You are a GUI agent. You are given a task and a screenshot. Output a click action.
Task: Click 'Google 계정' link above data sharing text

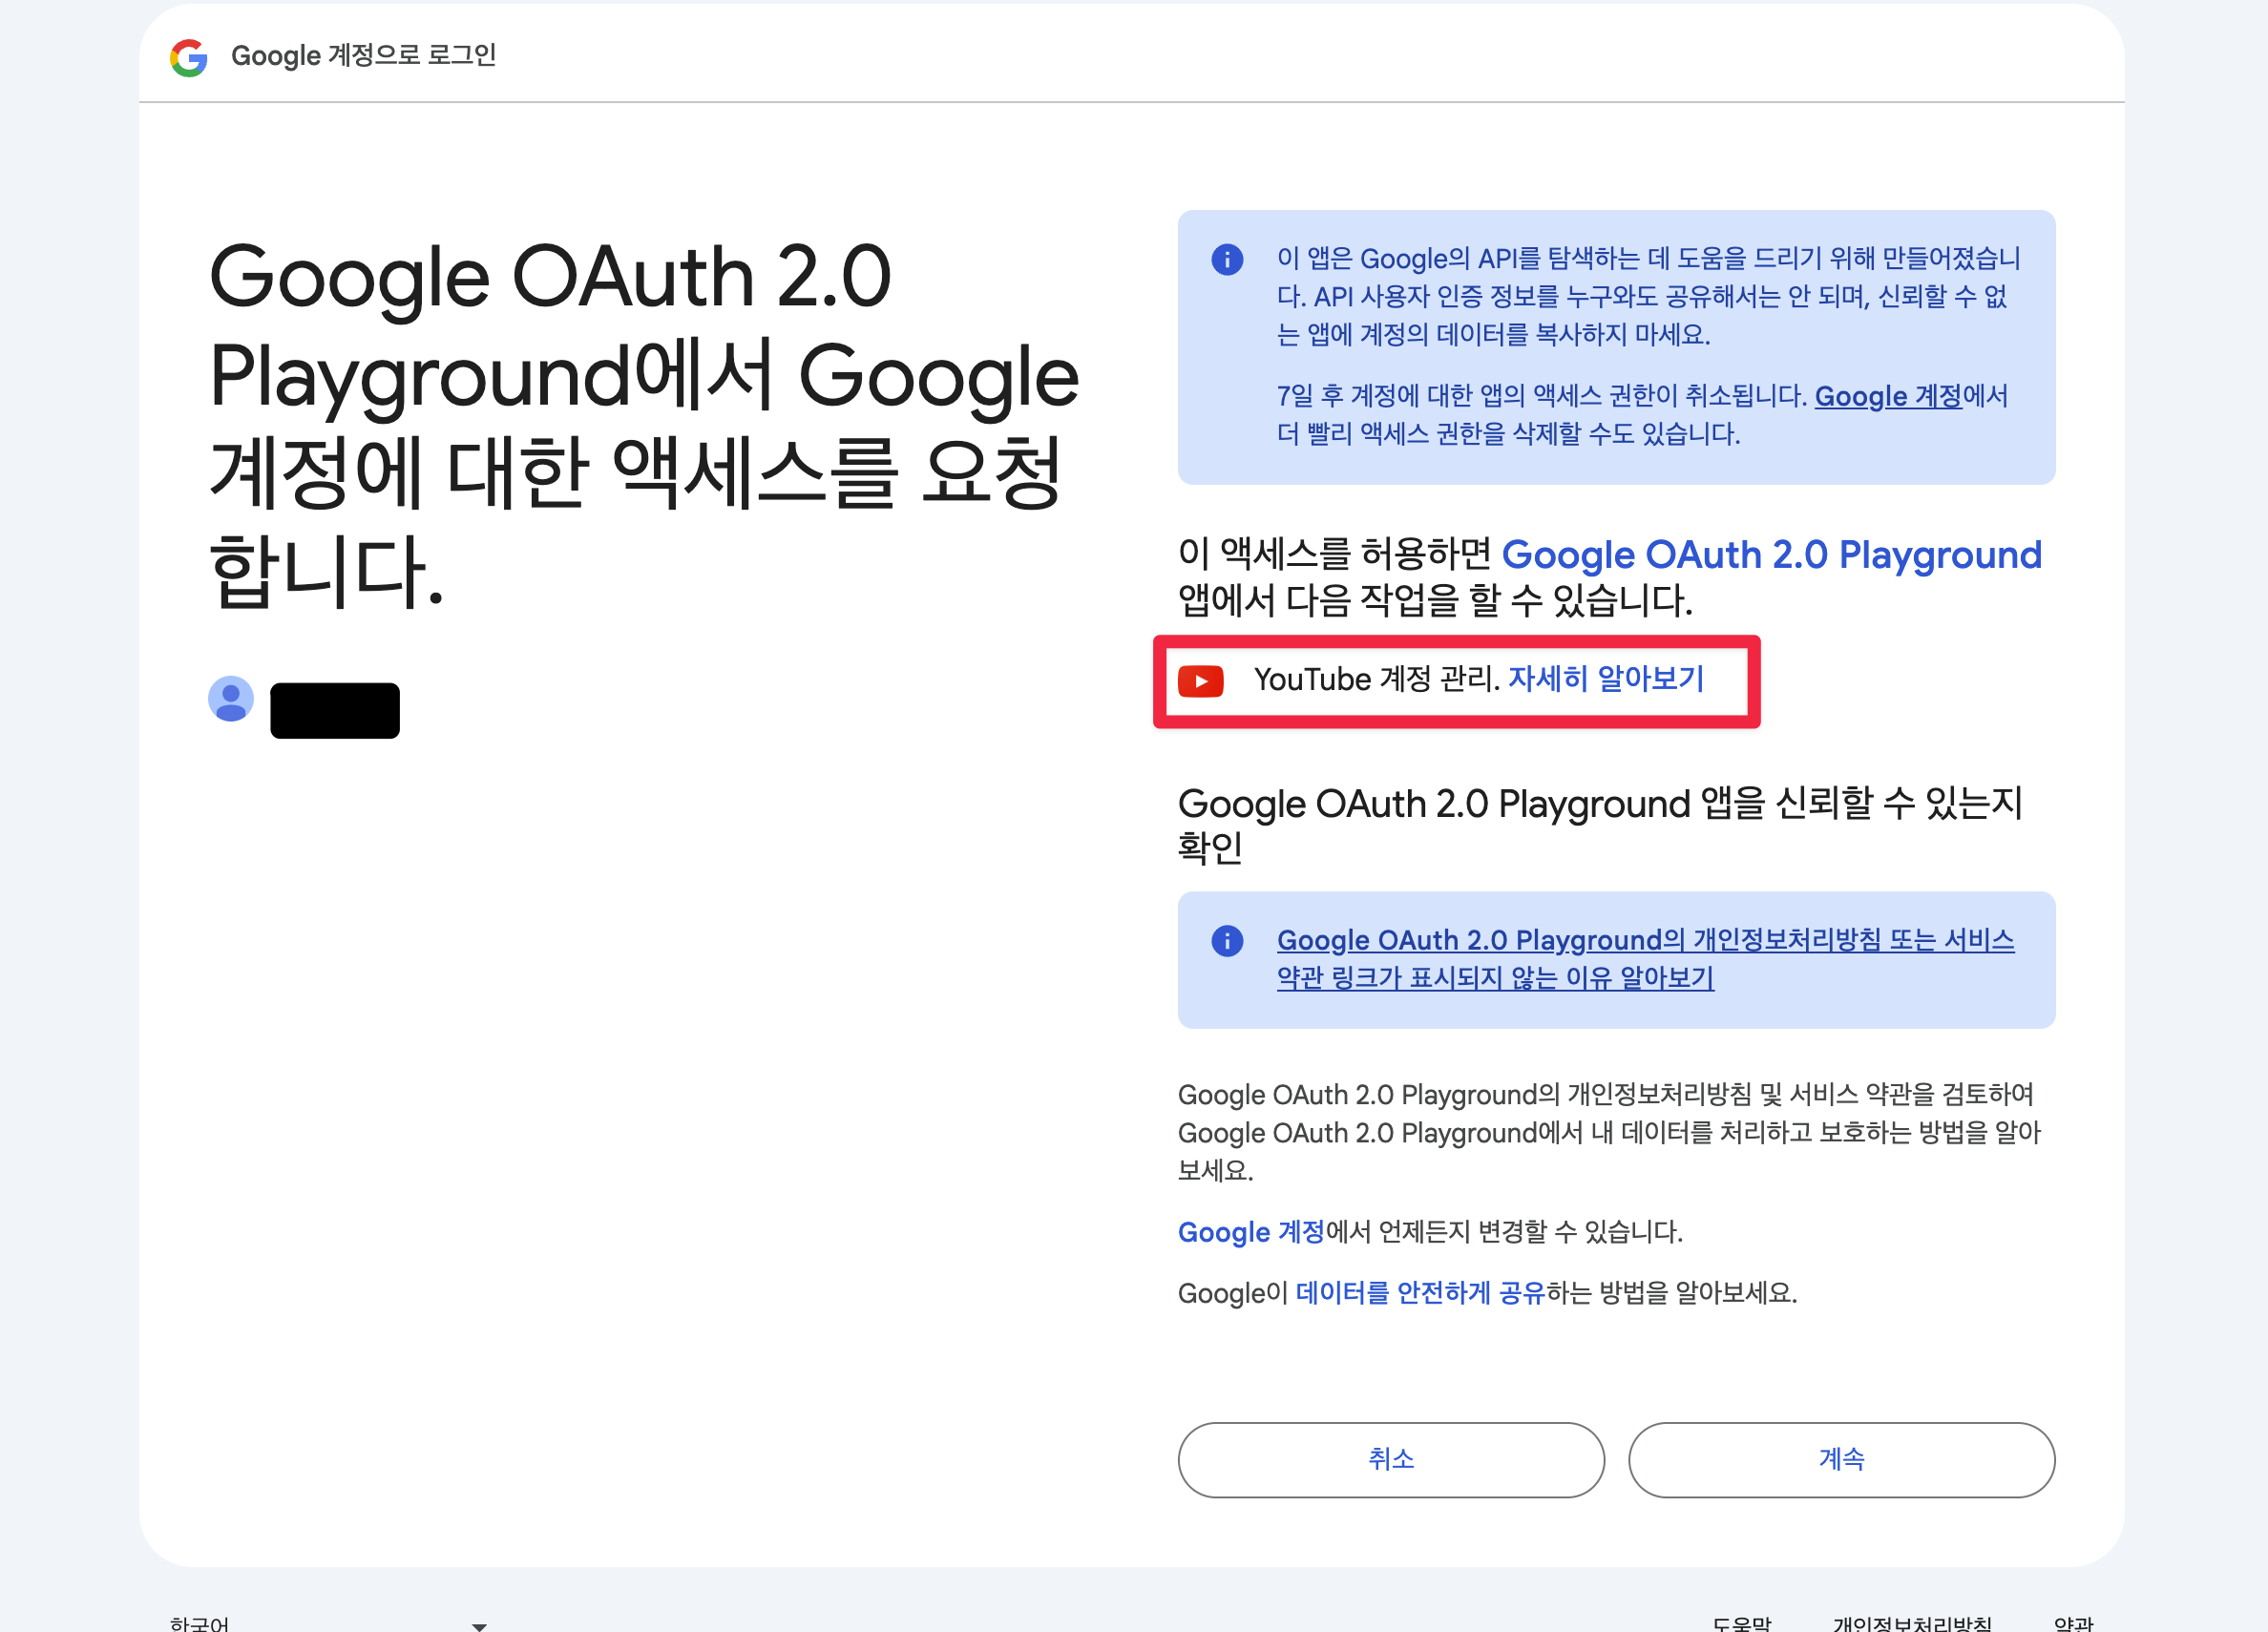1250,1232
